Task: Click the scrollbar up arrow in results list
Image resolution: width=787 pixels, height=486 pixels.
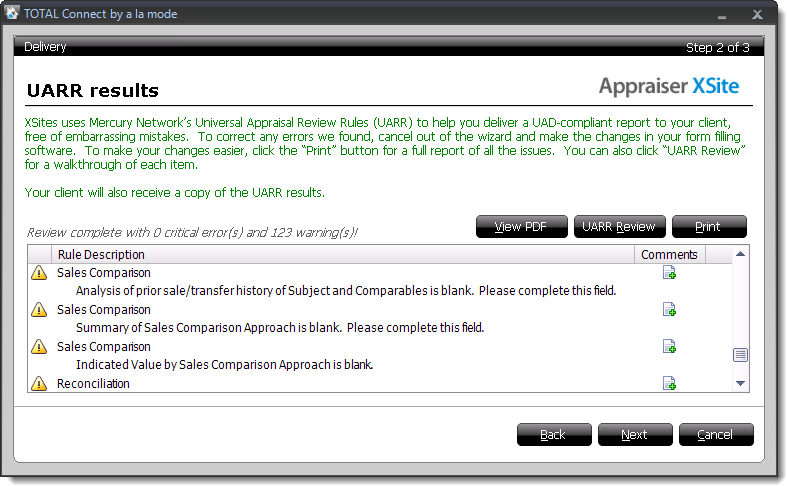Action: click(740, 254)
